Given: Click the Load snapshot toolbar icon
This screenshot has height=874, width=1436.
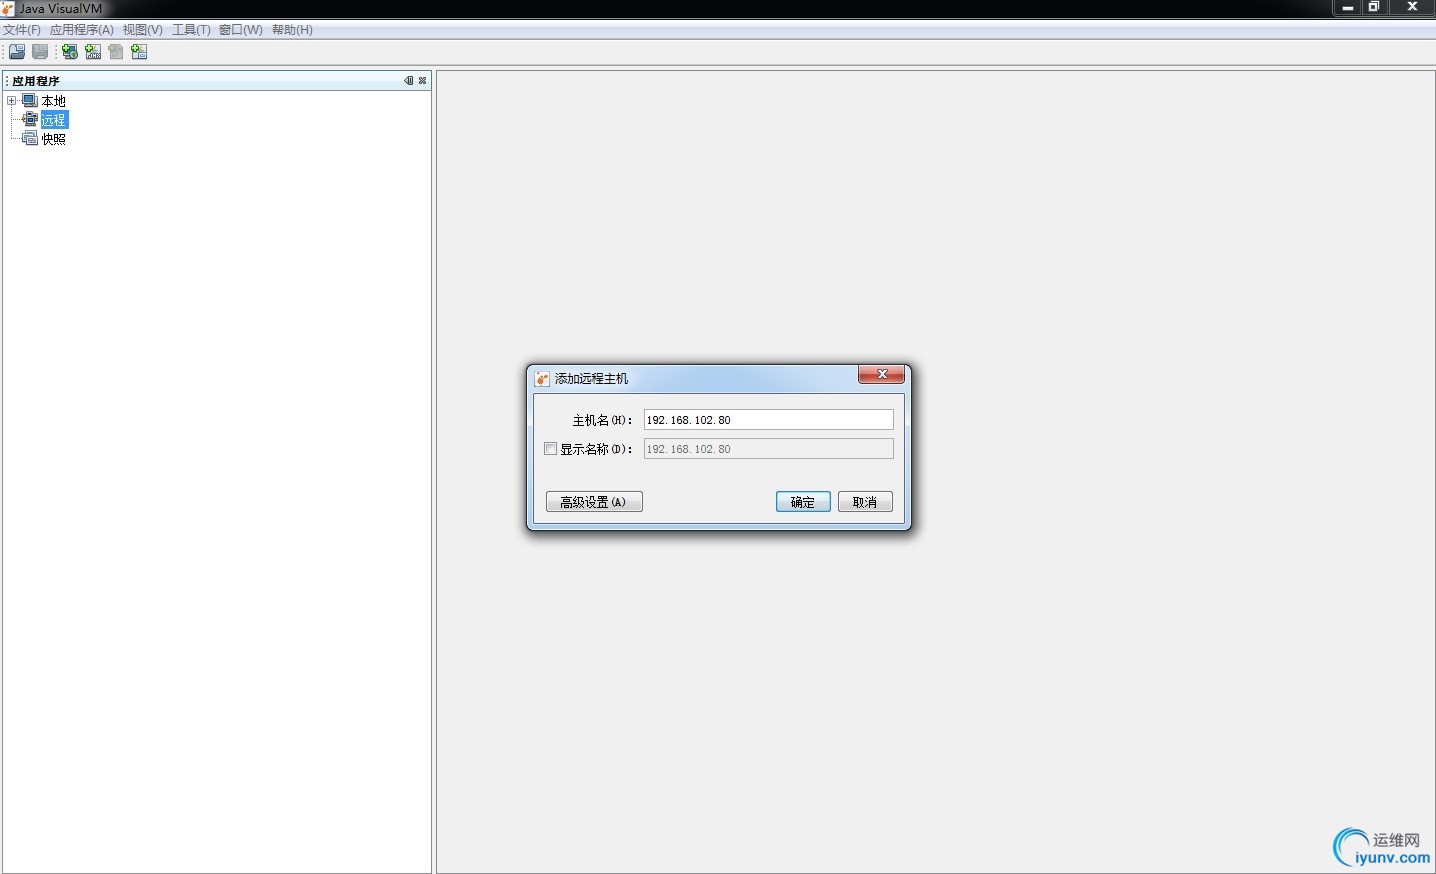Looking at the screenshot, I should 17,52.
